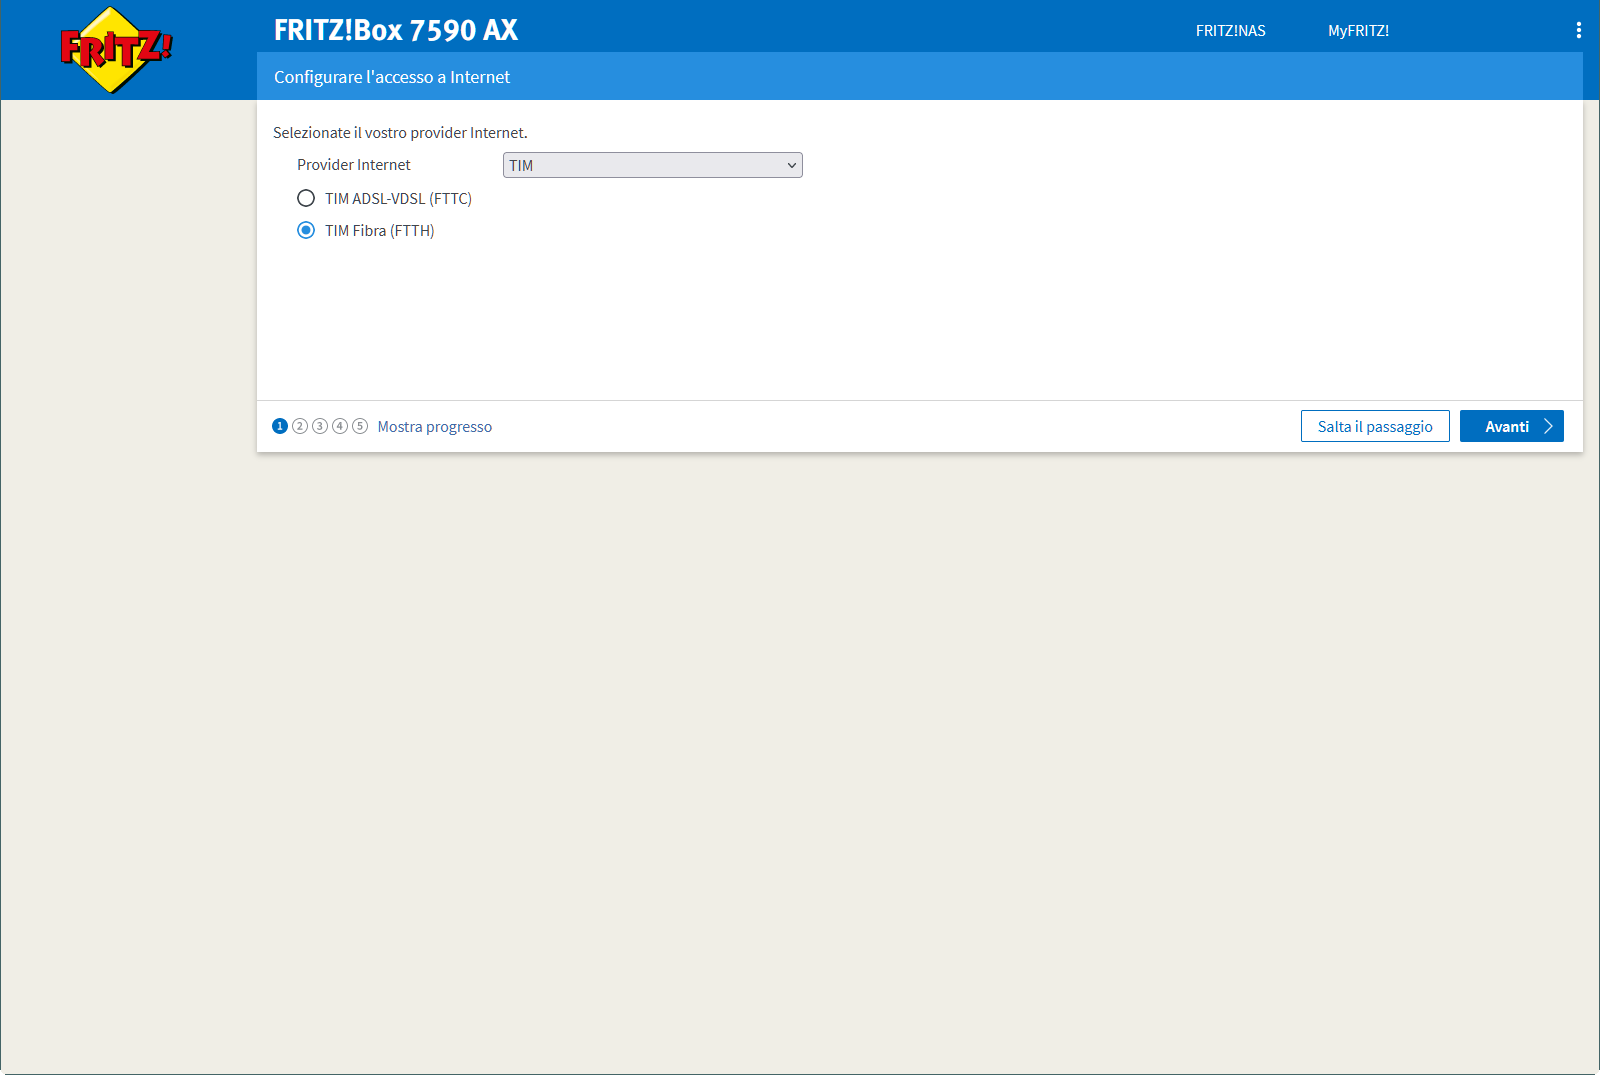1600x1075 pixels.
Task: Jump to step 2 circle indicator
Action: pos(300,426)
